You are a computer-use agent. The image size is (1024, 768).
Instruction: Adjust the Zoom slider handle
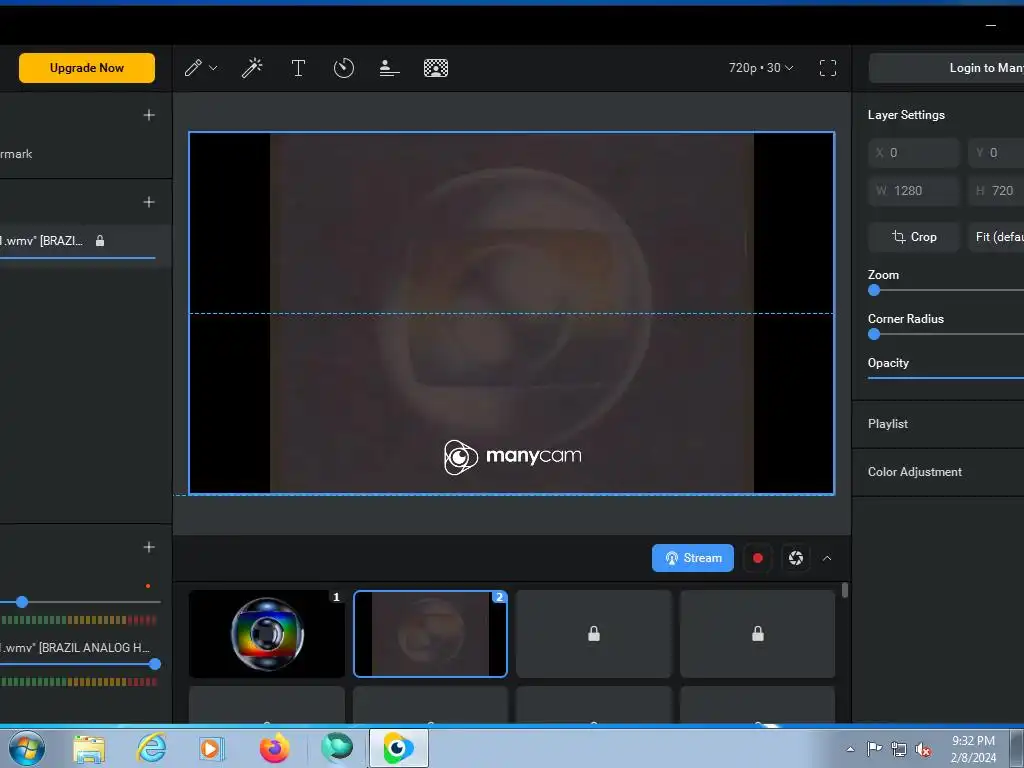[x=874, y=291]
